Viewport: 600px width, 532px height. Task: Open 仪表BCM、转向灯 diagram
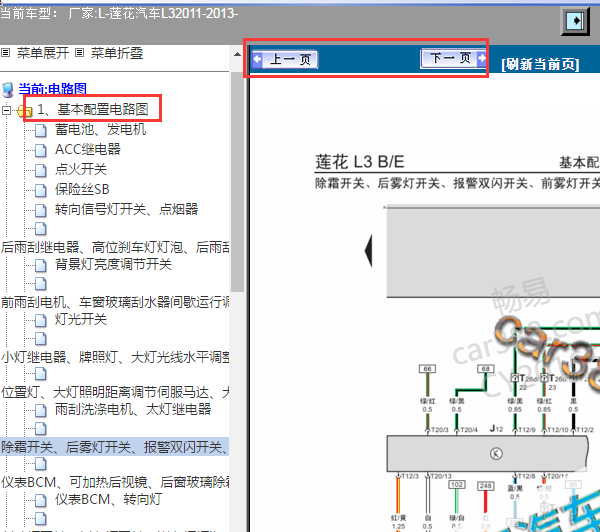[108, 499]
